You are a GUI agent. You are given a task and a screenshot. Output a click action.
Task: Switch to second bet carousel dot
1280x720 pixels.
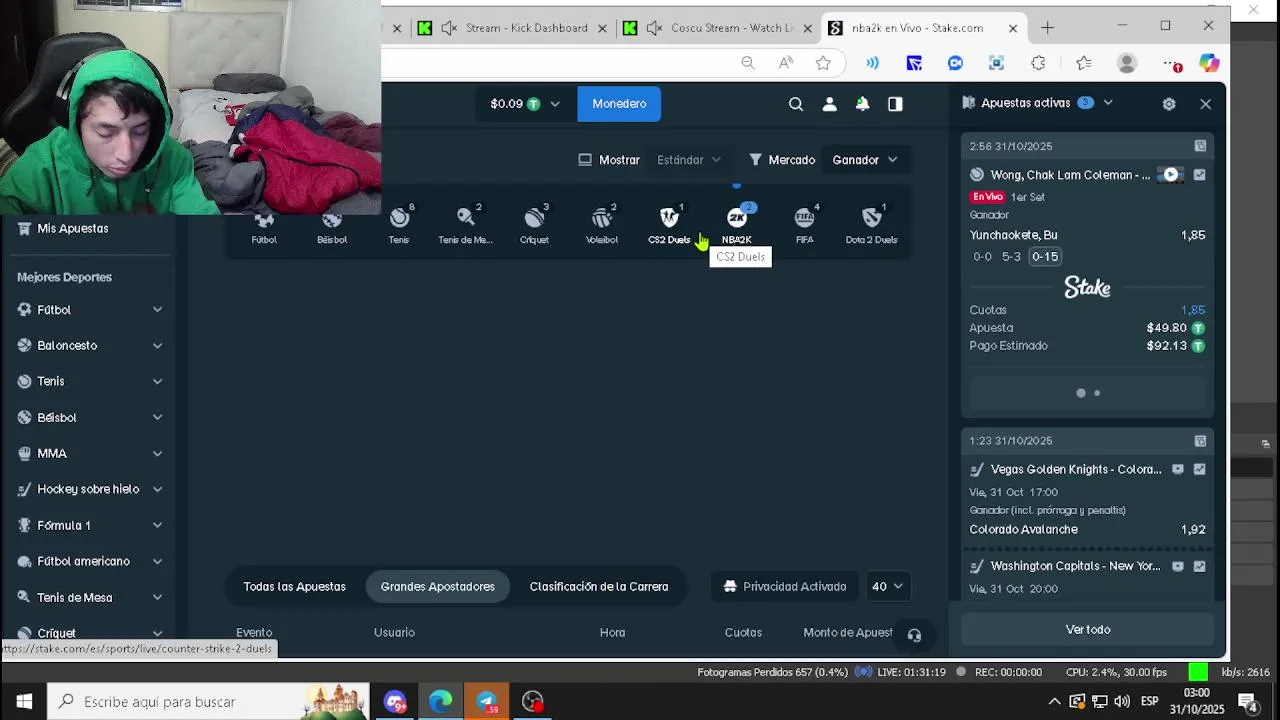(1097, 393)
